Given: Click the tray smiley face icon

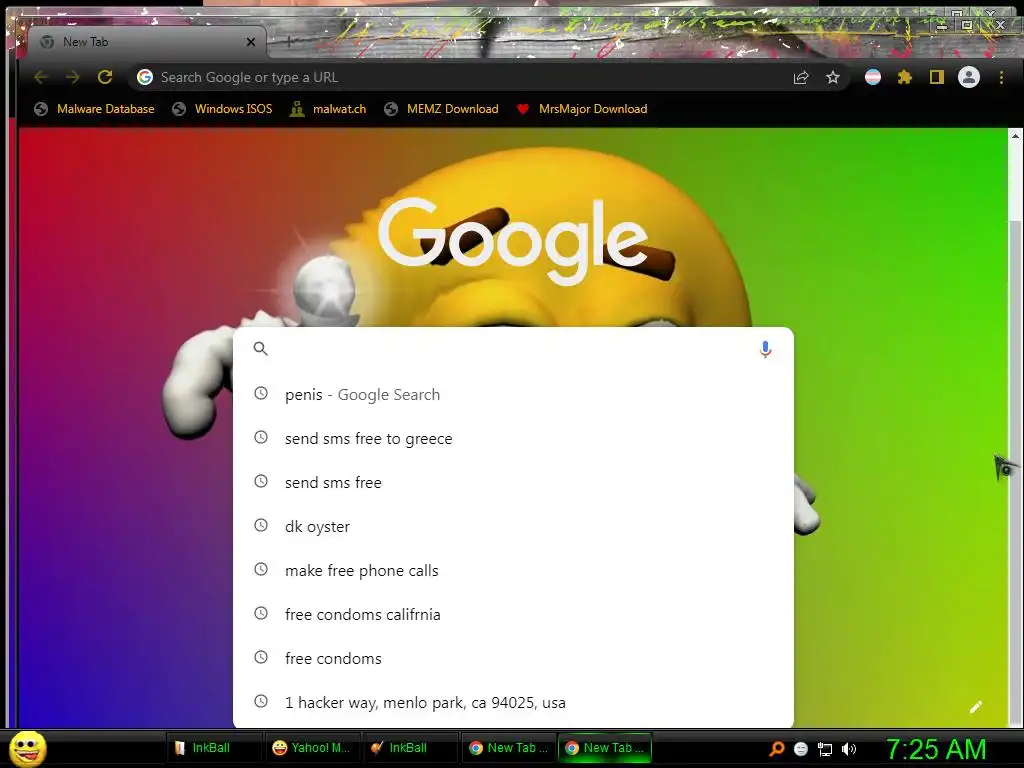Looking at the screenshot, I should 801,749.
